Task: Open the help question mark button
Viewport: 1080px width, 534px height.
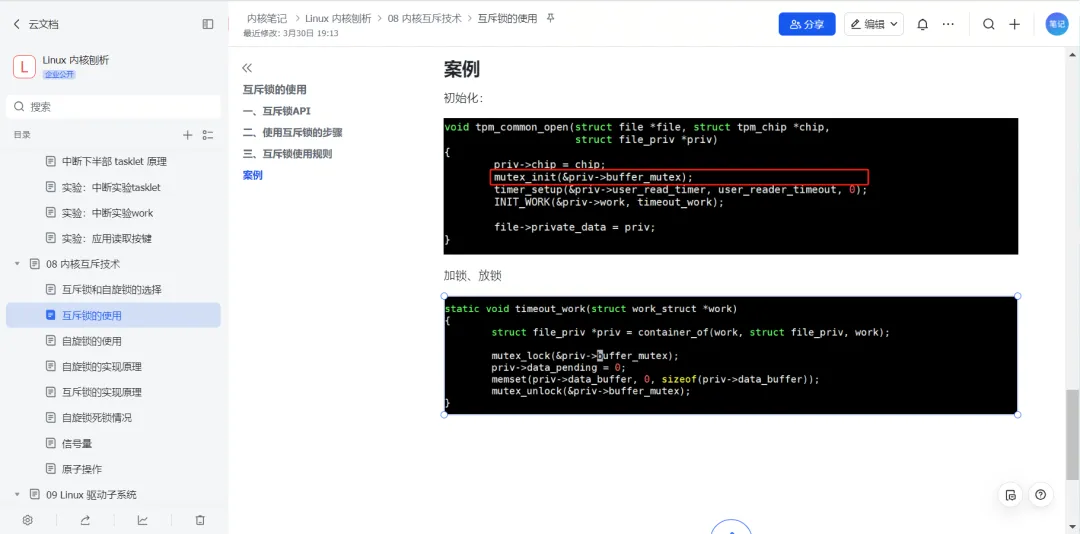Action: pyautogui.click(x=1040, y=495)
